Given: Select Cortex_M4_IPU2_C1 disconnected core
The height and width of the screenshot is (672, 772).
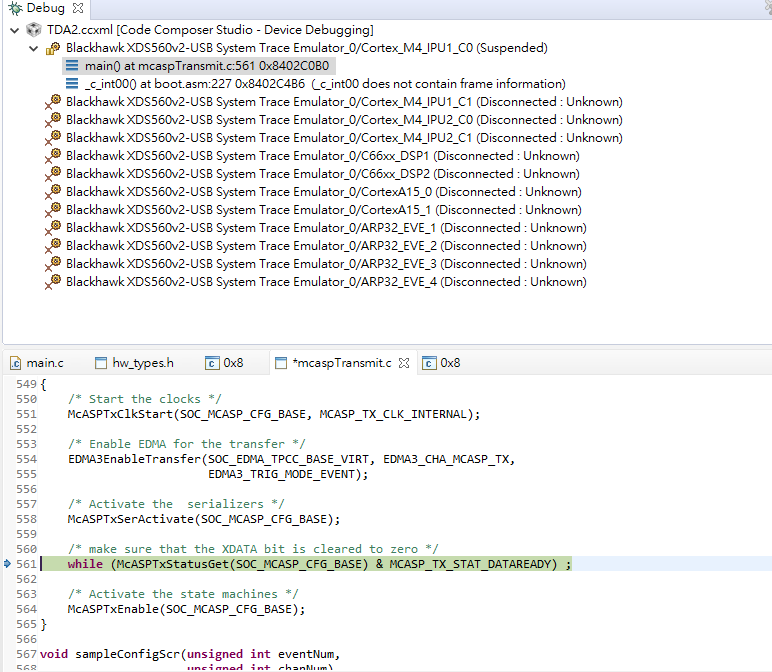Looking at the screenshot, I should click(344, 138).
